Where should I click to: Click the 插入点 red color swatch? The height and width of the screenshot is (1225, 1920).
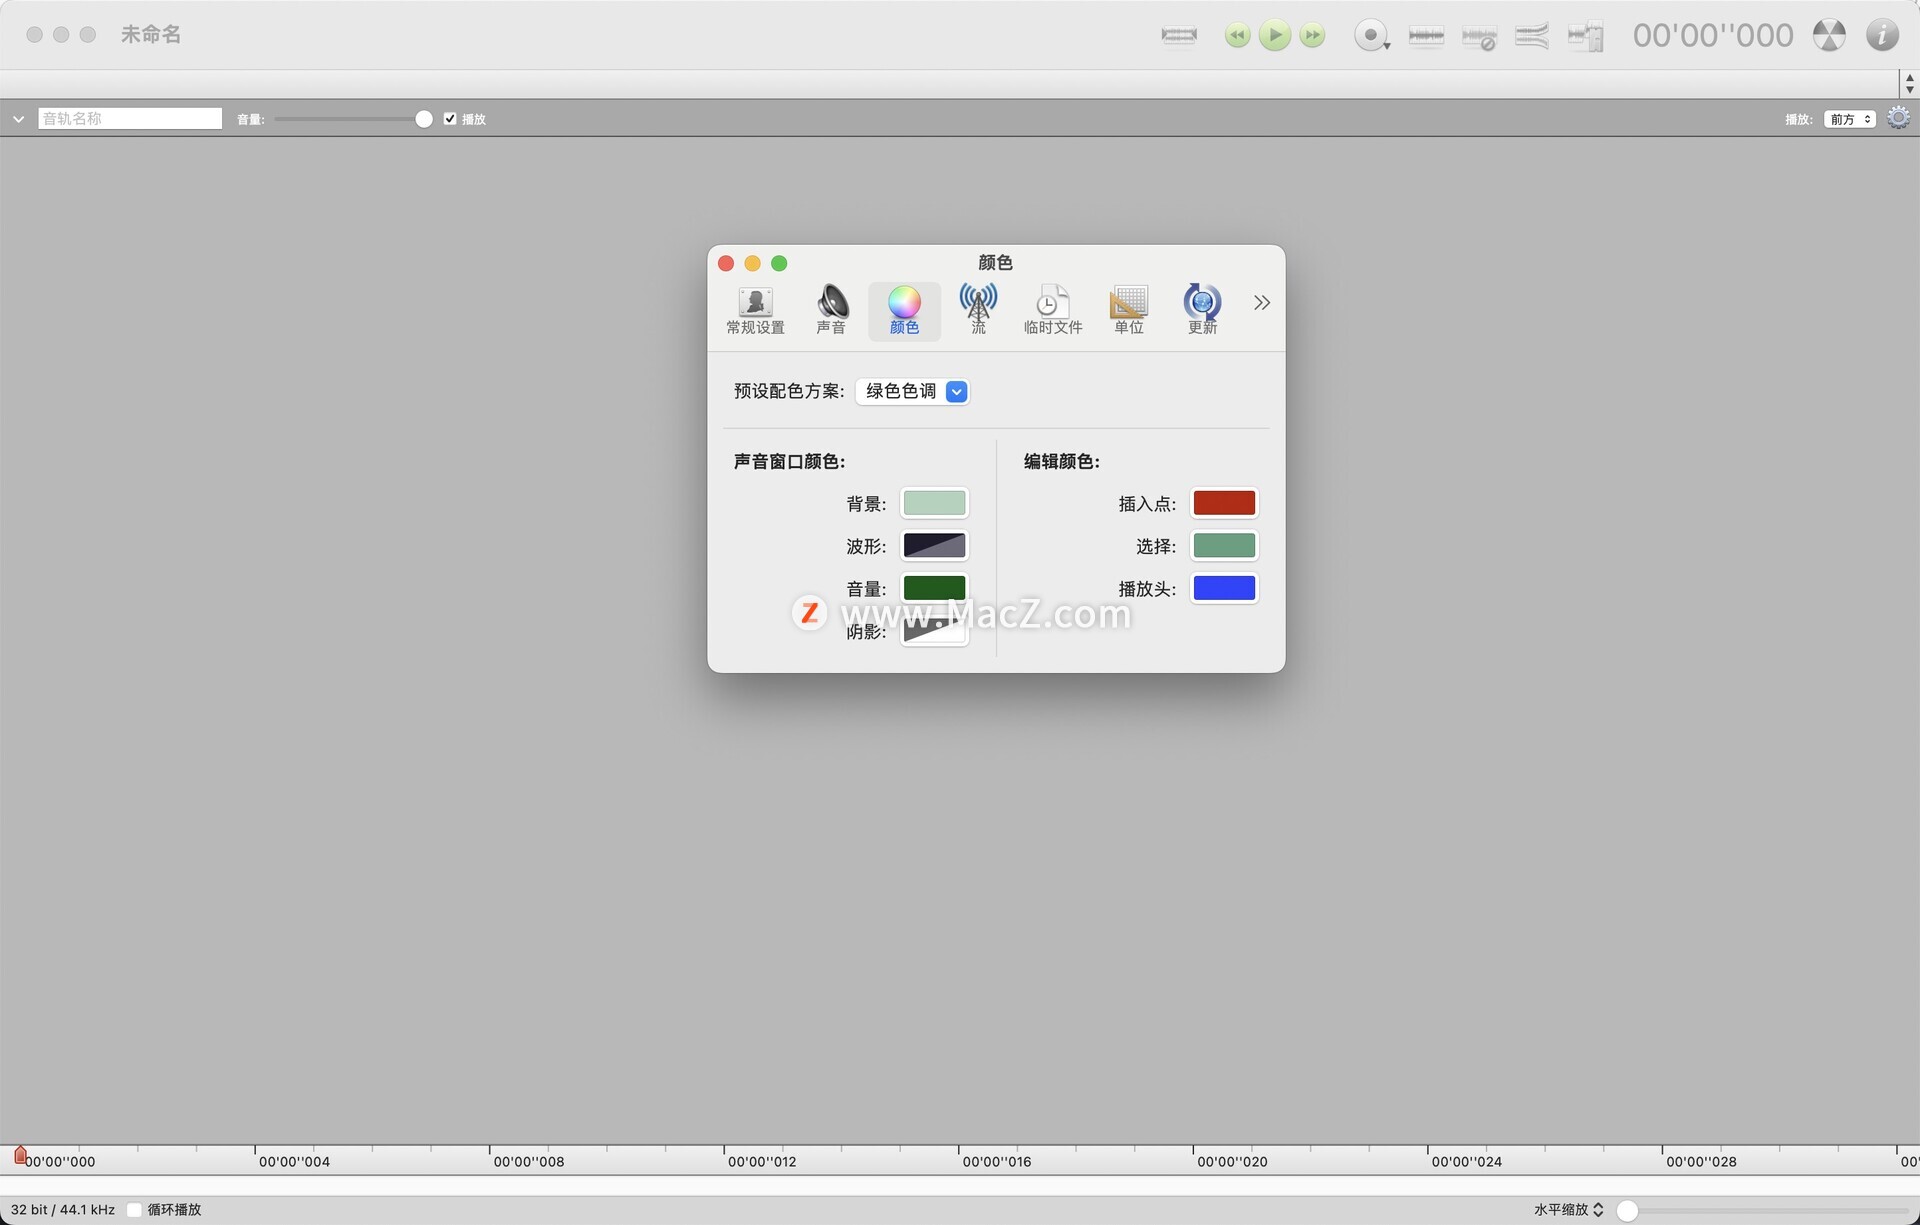pyautogui.click(x=1224, y=502)
